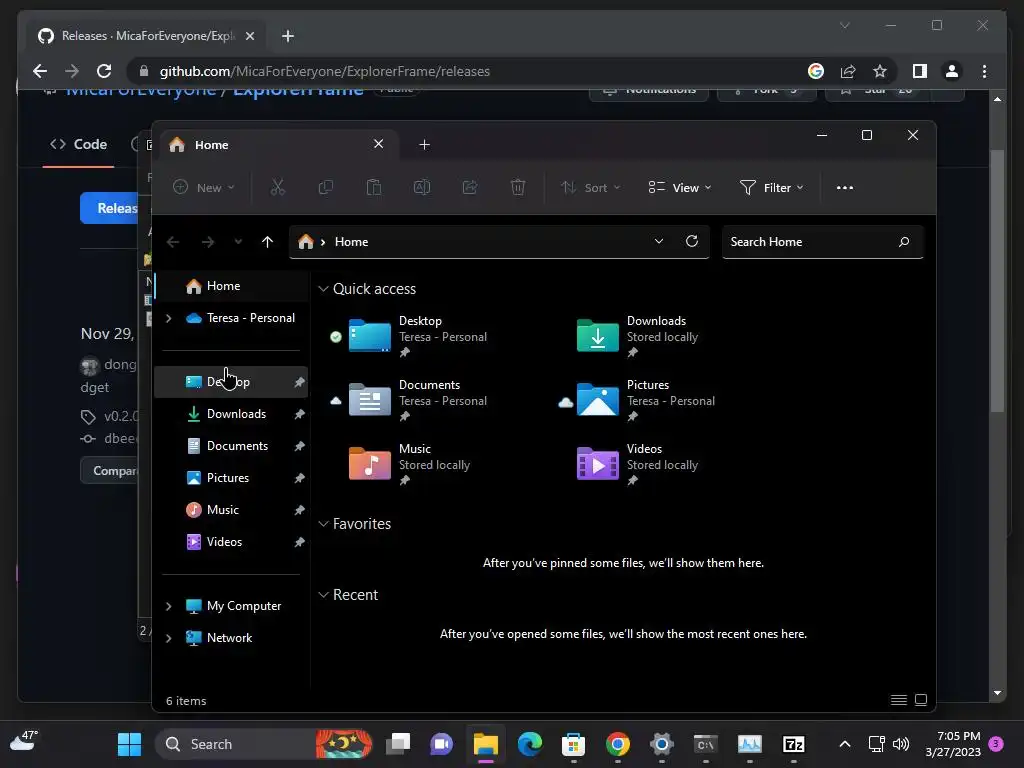Open the Filter dropdown in Explorer toolbar
Screen dimensions: 1024x768
tap(771, 187)
